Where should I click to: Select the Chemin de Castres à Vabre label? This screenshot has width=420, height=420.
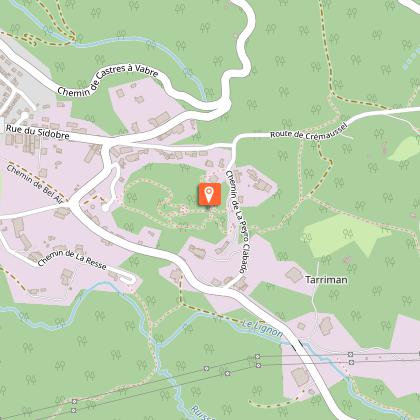(107, 80)
